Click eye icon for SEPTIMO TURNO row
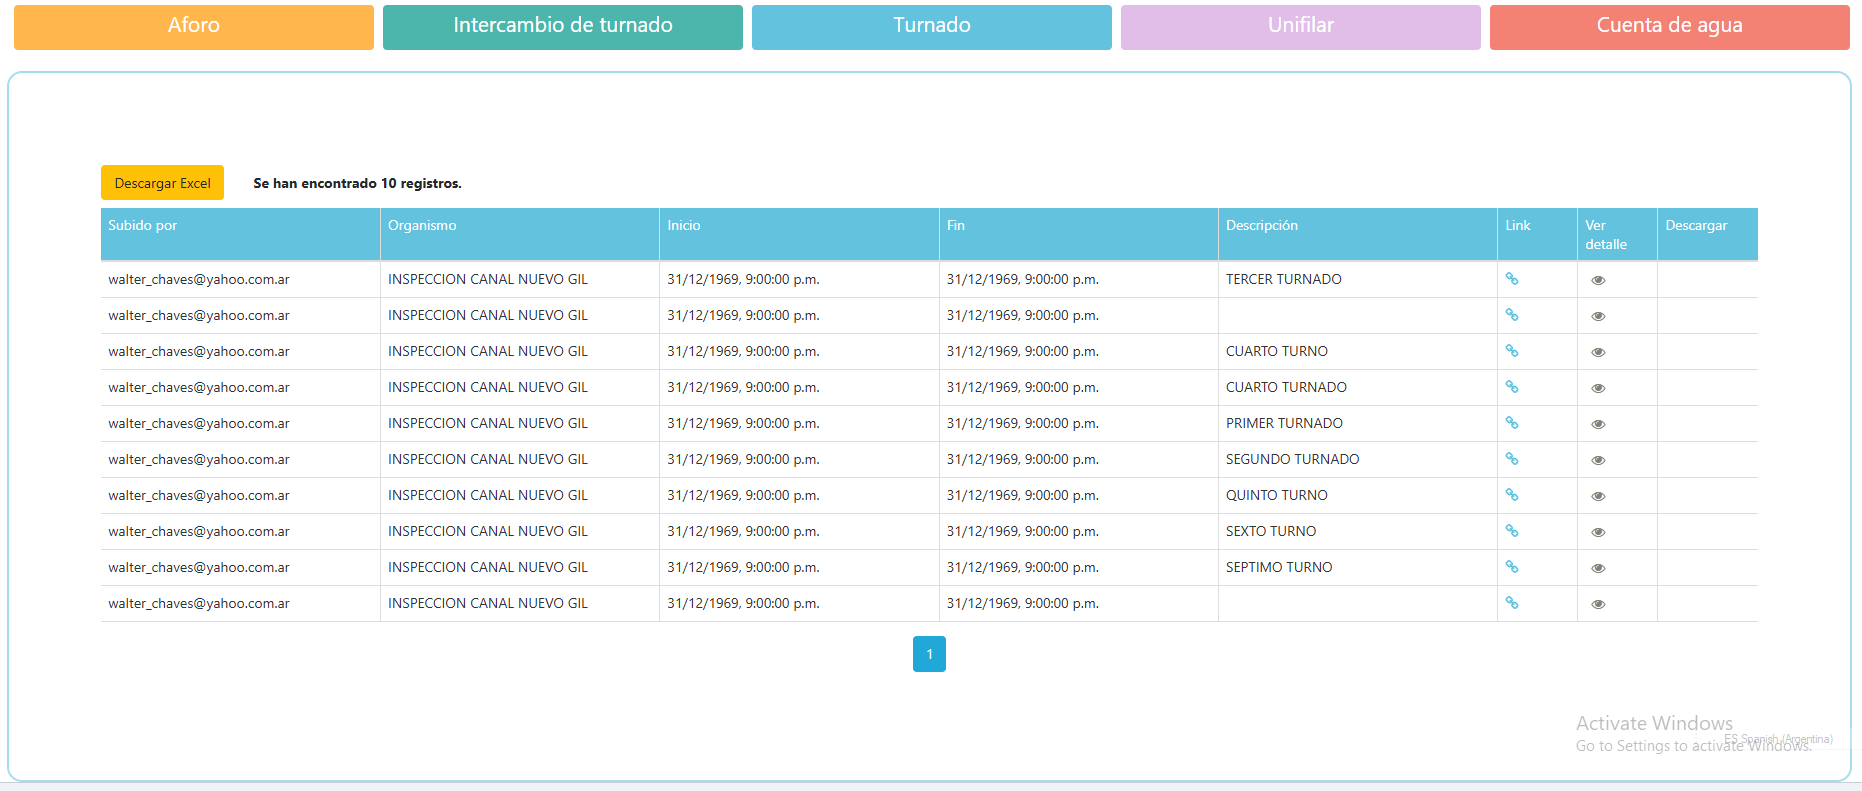The height and width of the screenshot is (791, 1862). pos(1598,568)
